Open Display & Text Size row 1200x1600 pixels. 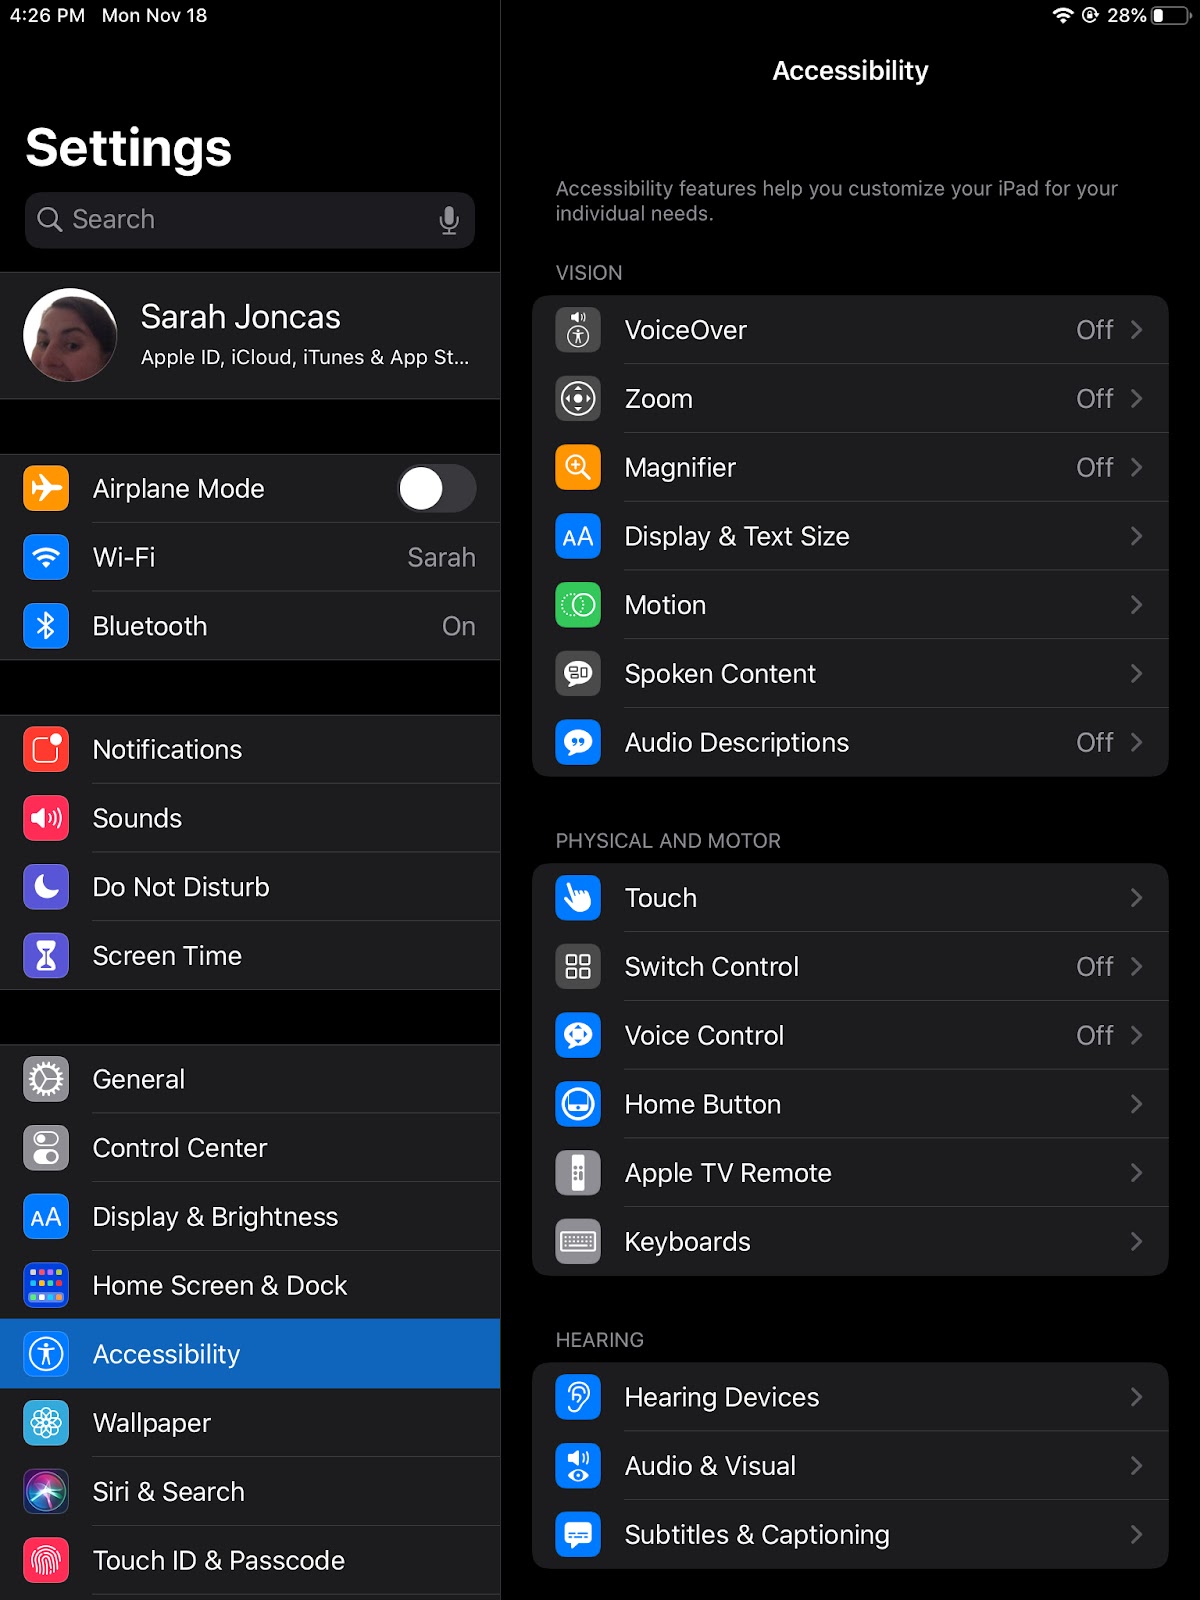[x=850, y=536]
